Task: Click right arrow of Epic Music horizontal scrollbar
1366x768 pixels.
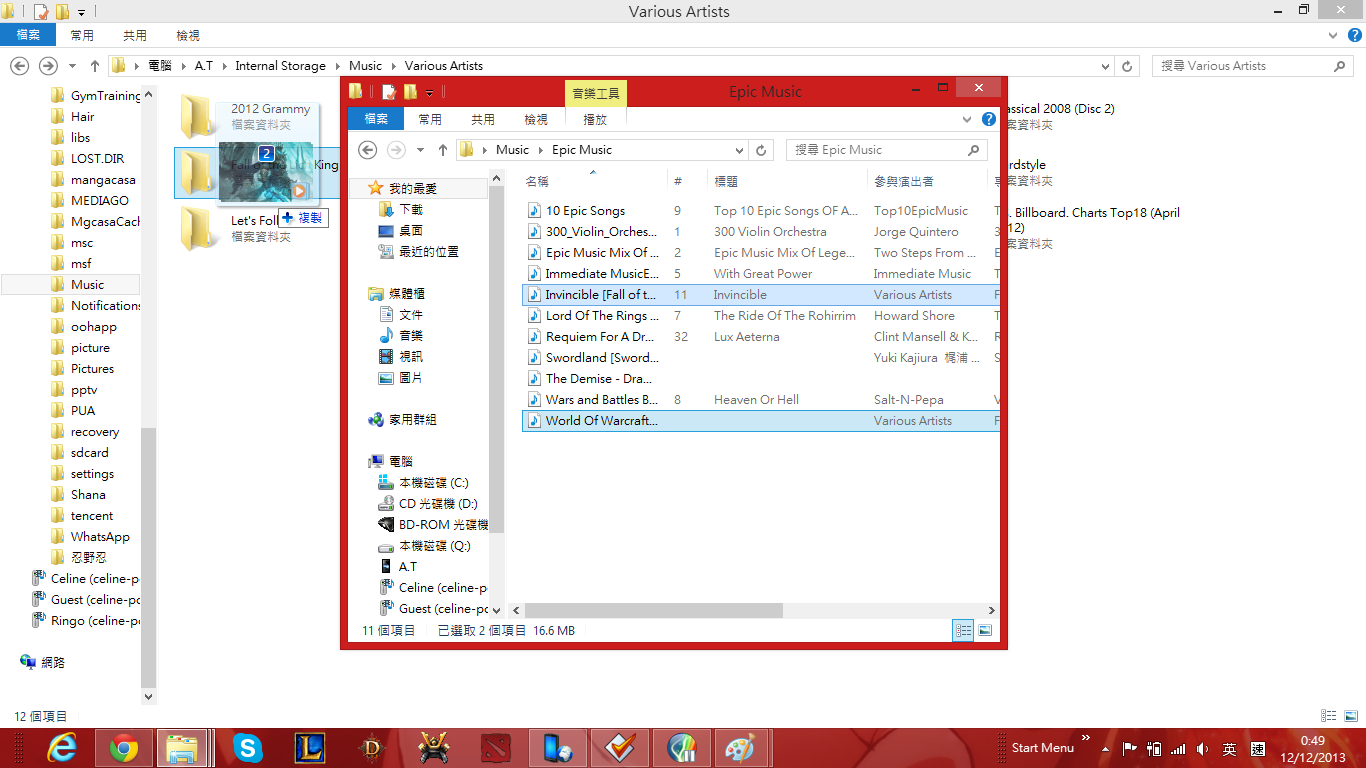Action: (991, 610)
